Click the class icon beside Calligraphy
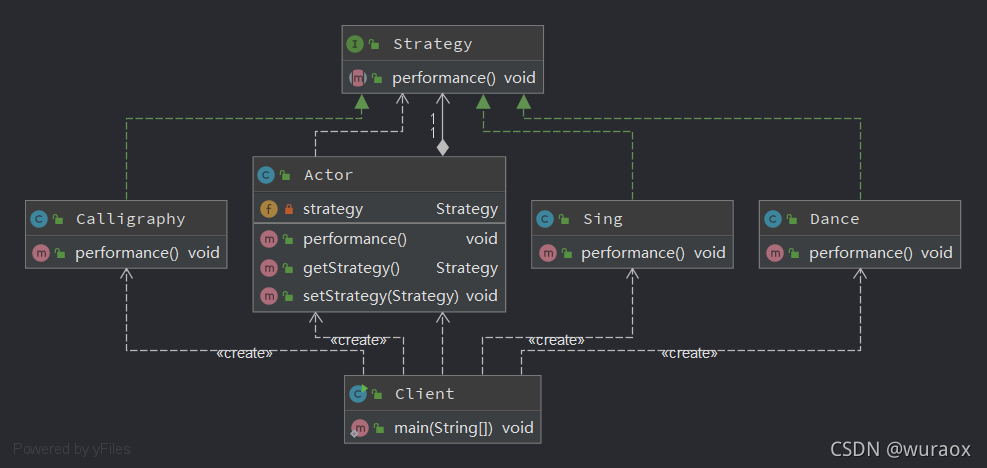This screenshot has height=468, width=987. [39, 219]
